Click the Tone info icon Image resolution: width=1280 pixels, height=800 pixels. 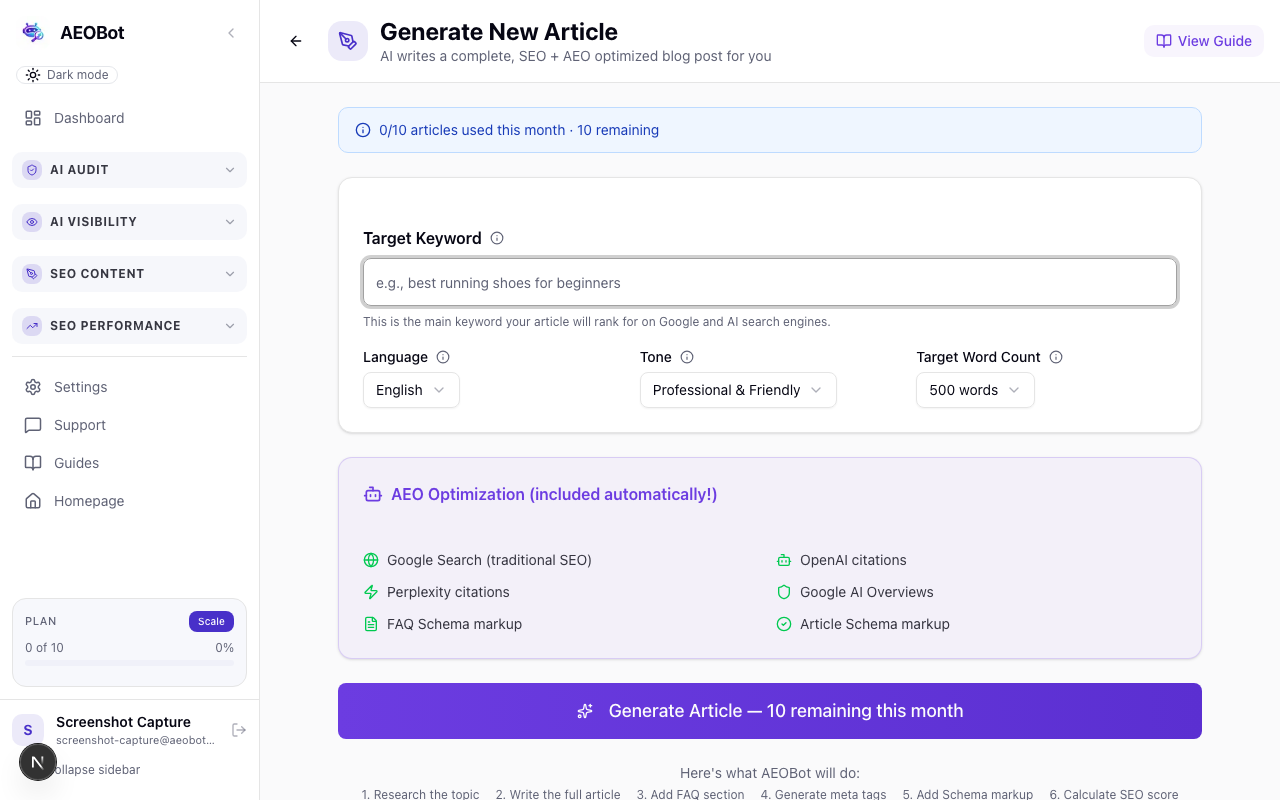tap(687, 357)
